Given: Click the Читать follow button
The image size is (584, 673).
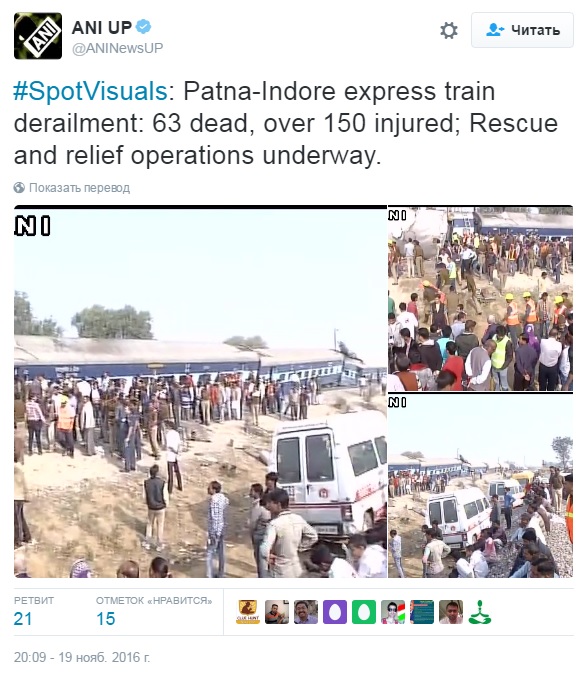Looking at the screenshot, I should (x=522, y=30).
